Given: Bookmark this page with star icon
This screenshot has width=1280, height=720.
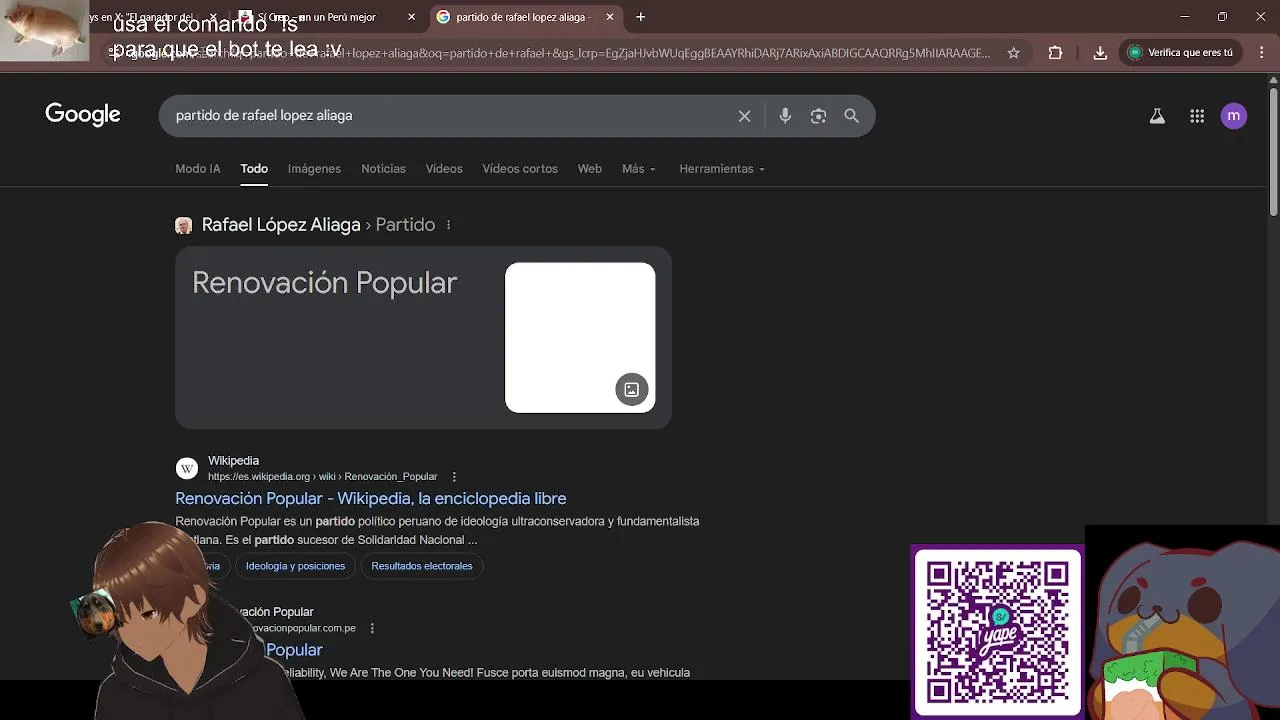Looking at the screenshot, I should [x=1013, y=53].
